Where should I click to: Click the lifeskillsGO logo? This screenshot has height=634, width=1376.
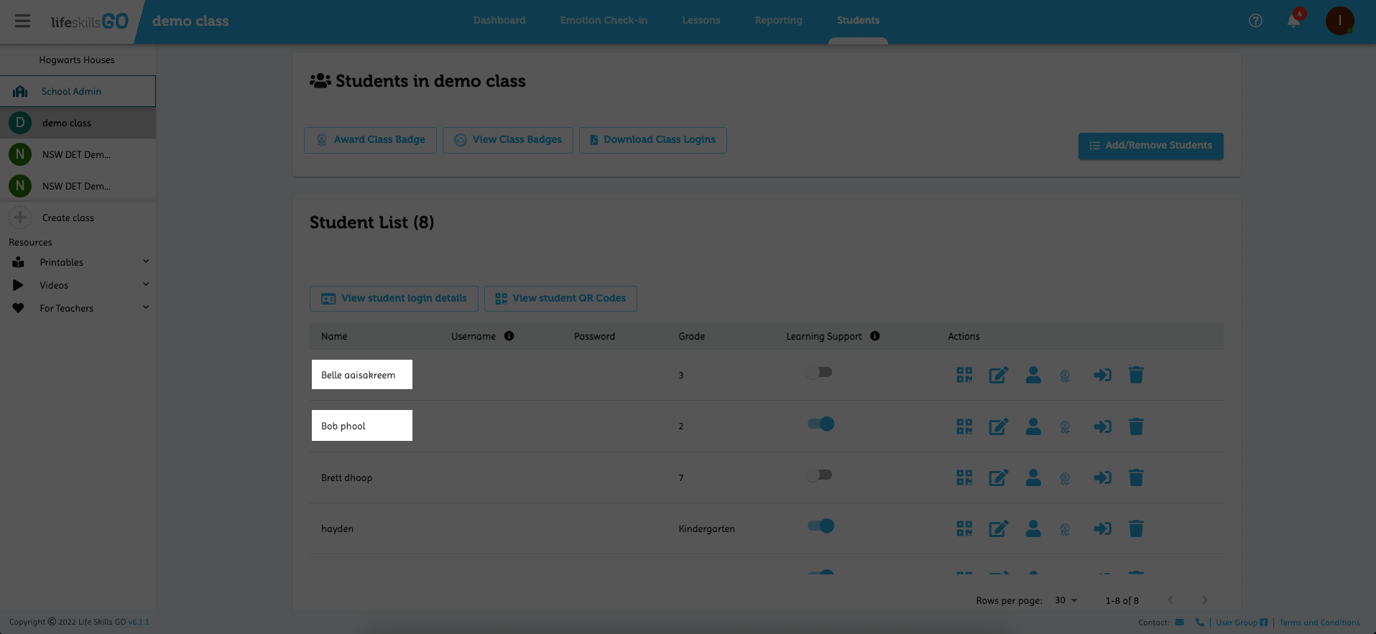click(x=90, y=21)
